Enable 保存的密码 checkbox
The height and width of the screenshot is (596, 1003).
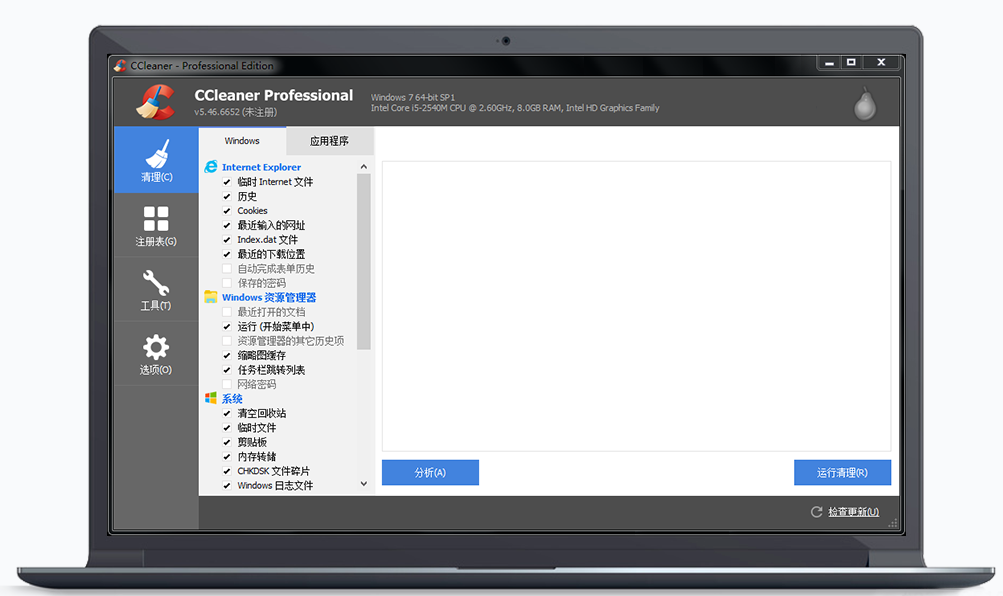226,283
